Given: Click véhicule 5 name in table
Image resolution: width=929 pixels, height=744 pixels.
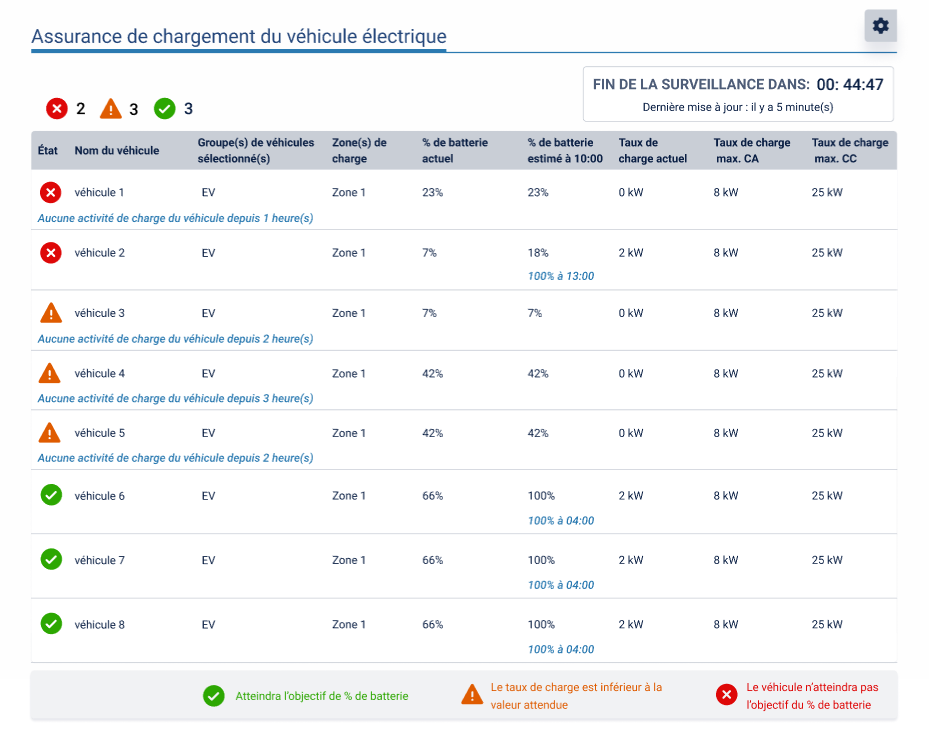Looking at the screenshot, I should pyautogui.click(x=100, y=434).
